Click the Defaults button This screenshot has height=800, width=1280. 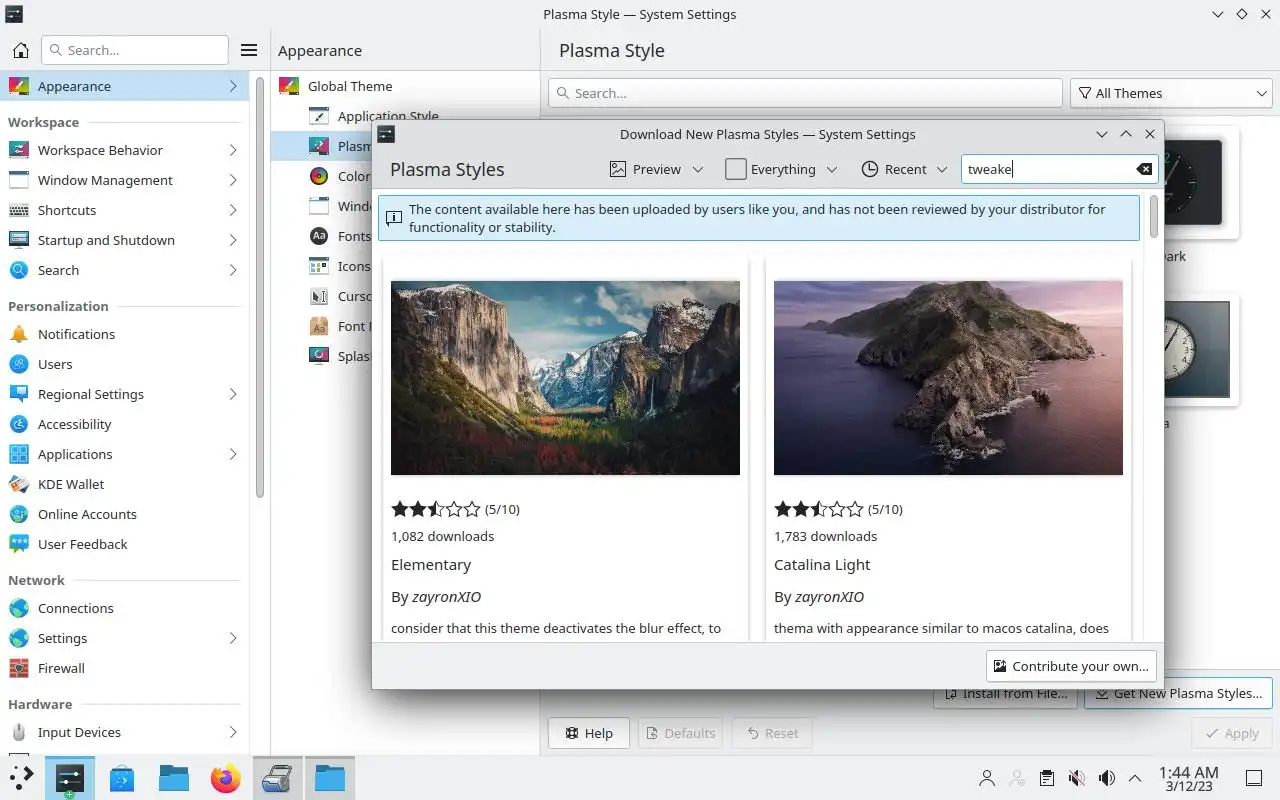click(681, 733)
